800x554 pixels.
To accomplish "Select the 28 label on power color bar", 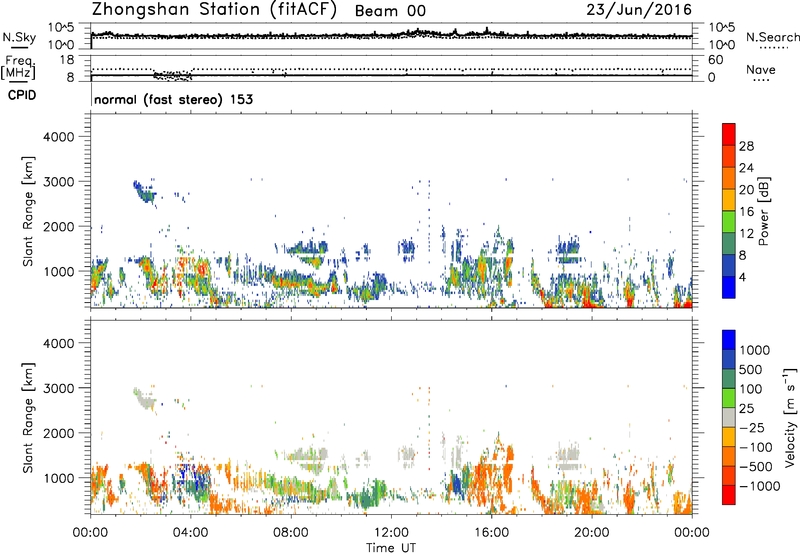I will point(746,146).
